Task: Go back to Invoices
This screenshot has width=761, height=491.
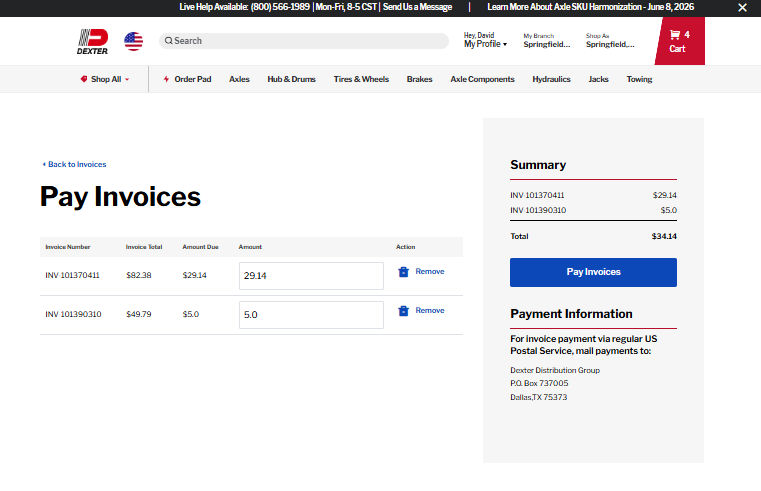Action: point(77,164)
